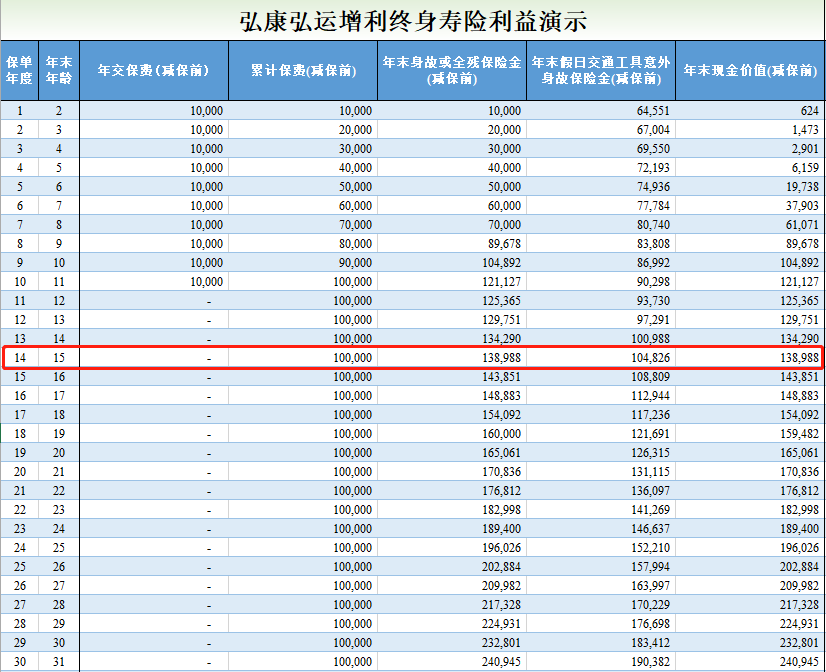This screenshot has width=826, height=672.
Task: Click the cell with 183,412
Action: pos(601,642)
